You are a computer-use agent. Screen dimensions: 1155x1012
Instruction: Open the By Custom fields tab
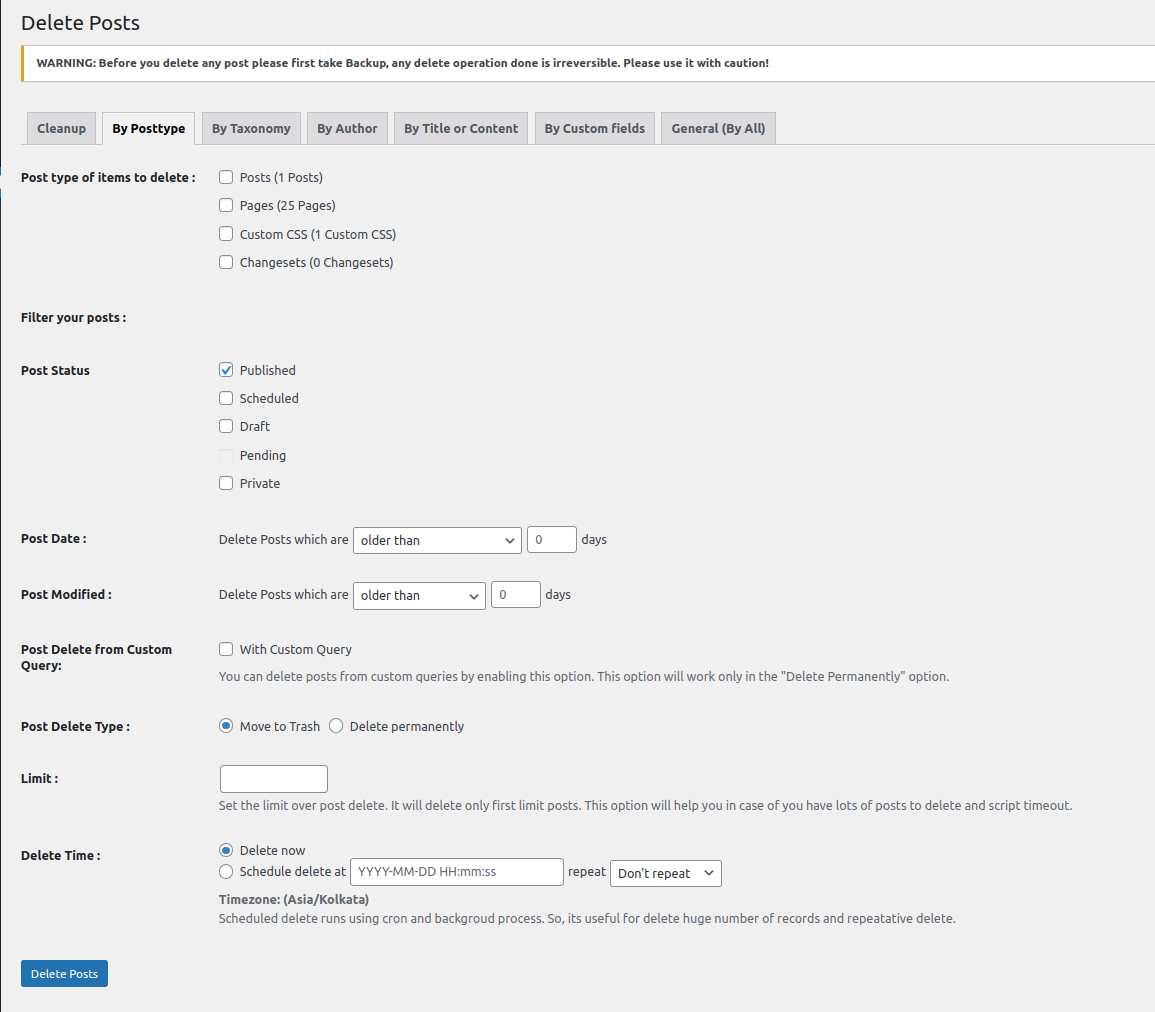tap(594, 128)
